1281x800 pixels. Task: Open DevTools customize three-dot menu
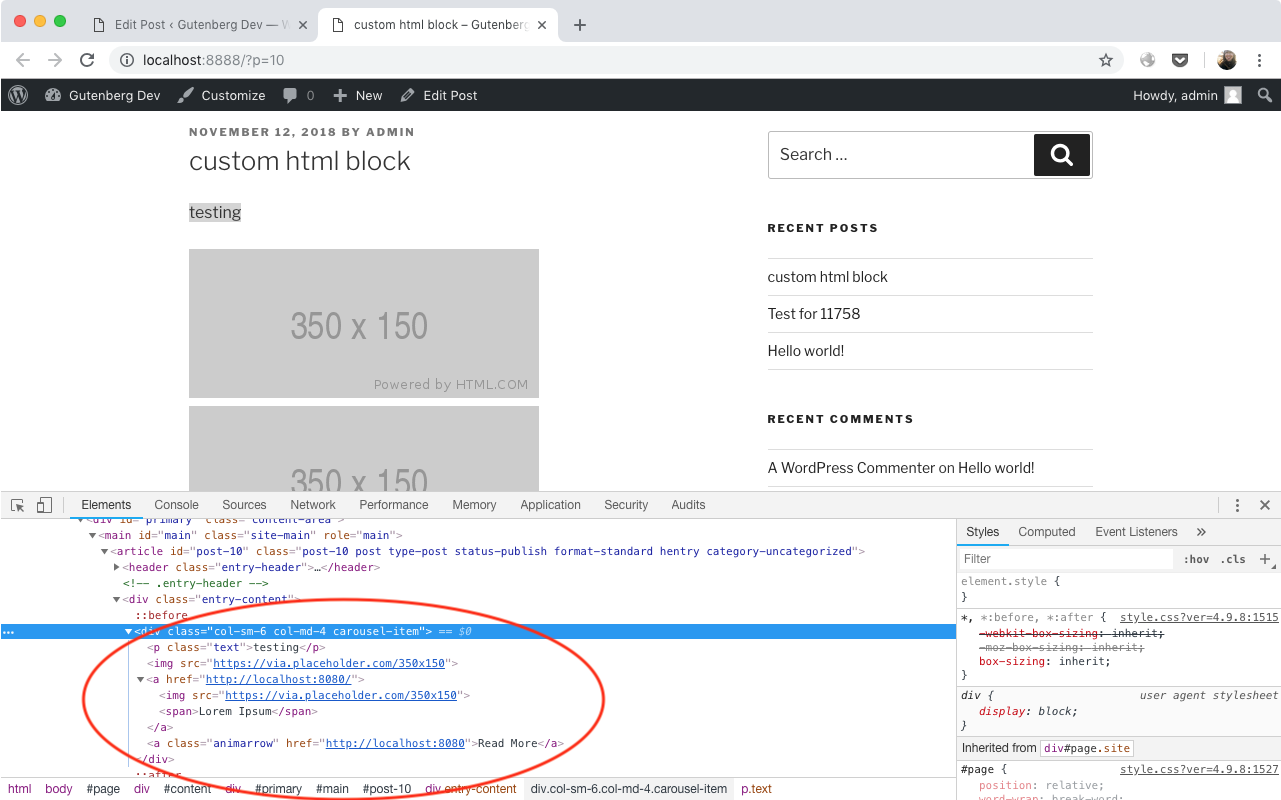tap(1237, 505)
